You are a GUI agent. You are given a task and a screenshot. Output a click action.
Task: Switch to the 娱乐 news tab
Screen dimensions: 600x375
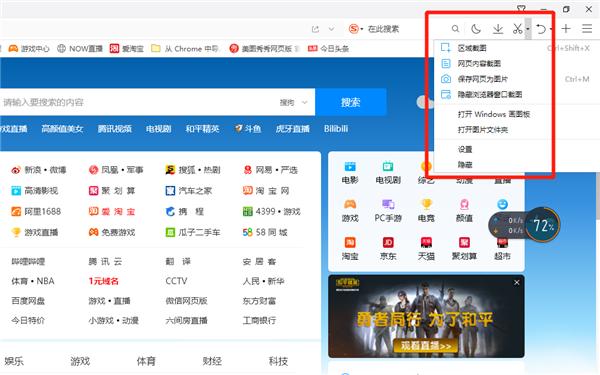(x=14, y=361)
